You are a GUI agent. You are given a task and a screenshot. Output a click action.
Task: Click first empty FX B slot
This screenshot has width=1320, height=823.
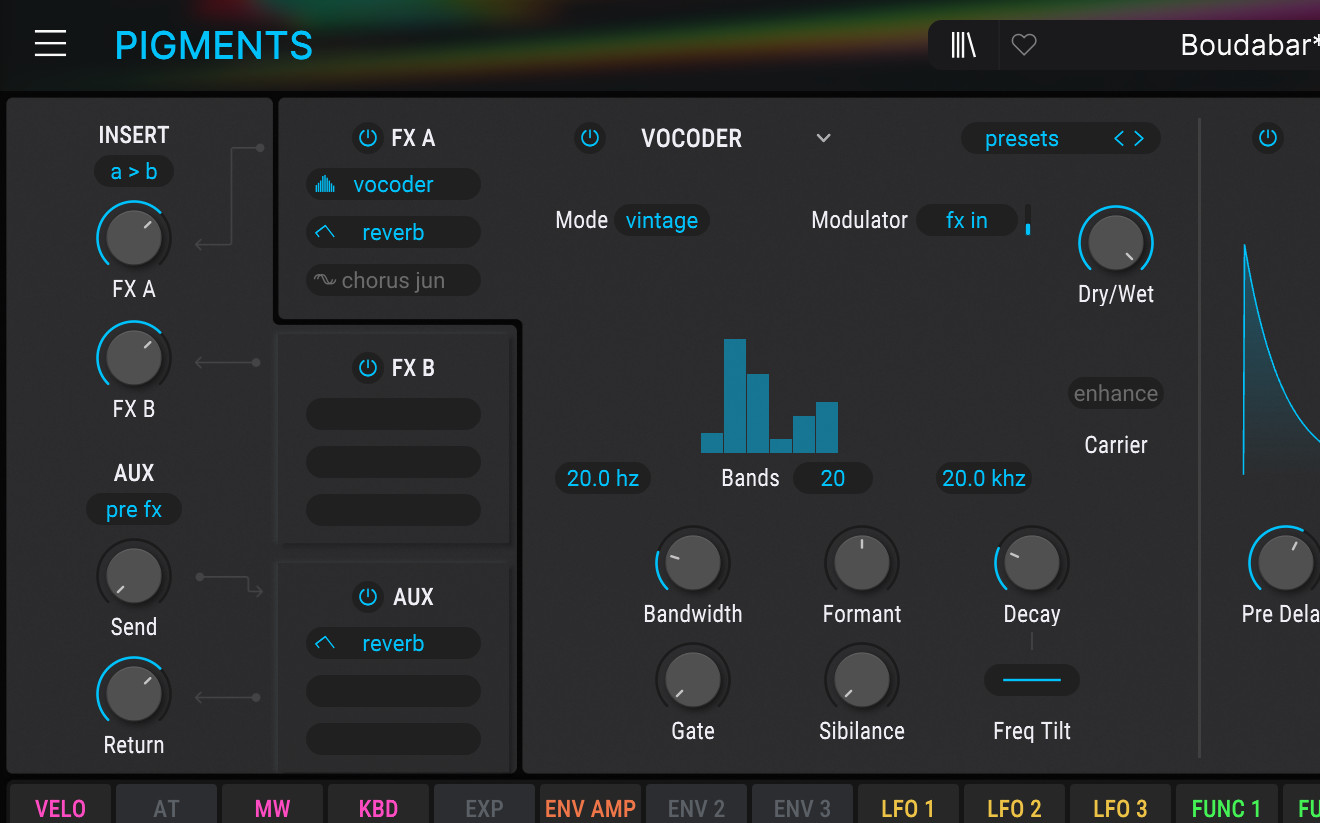393,414
